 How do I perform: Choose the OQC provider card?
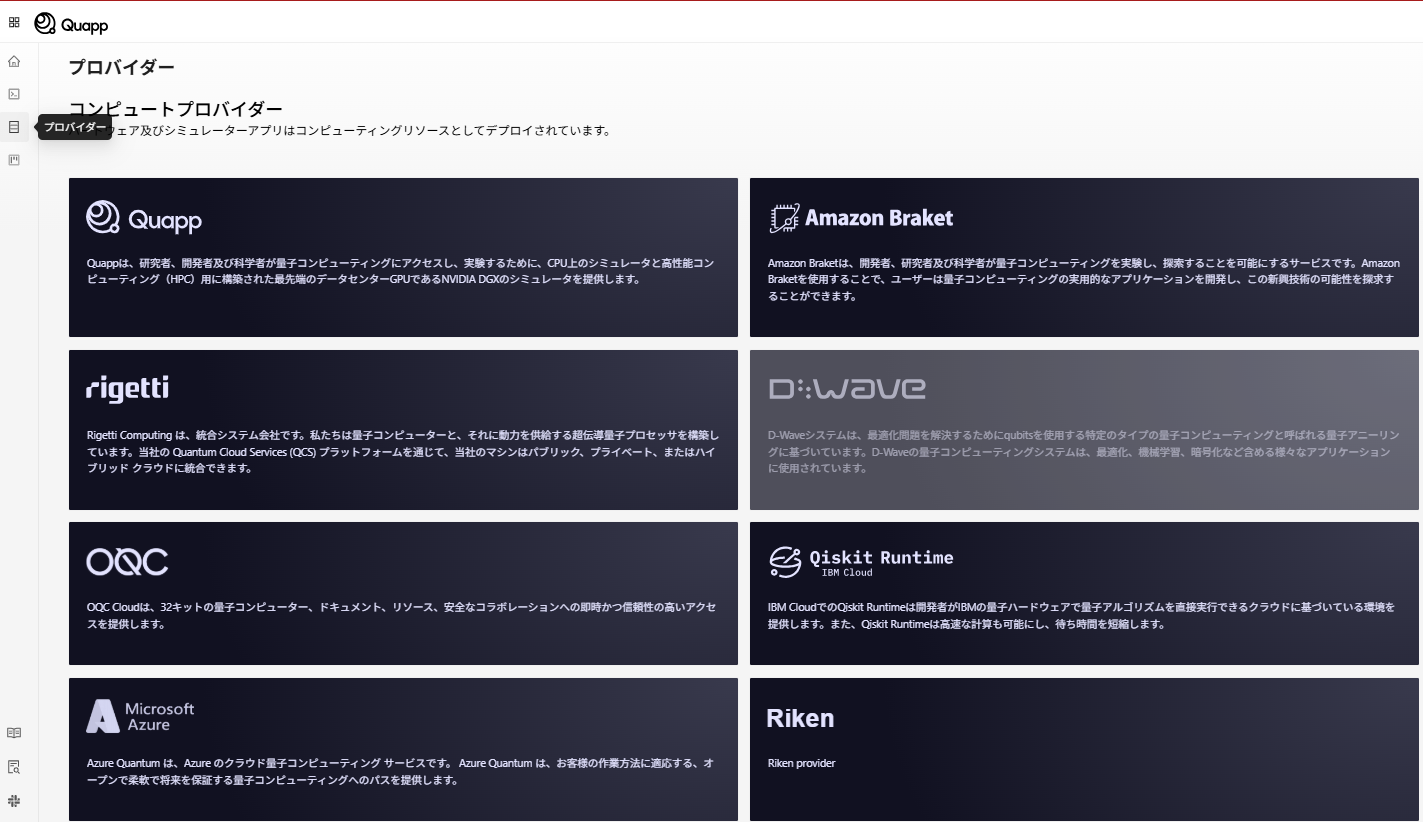point(403,593)
